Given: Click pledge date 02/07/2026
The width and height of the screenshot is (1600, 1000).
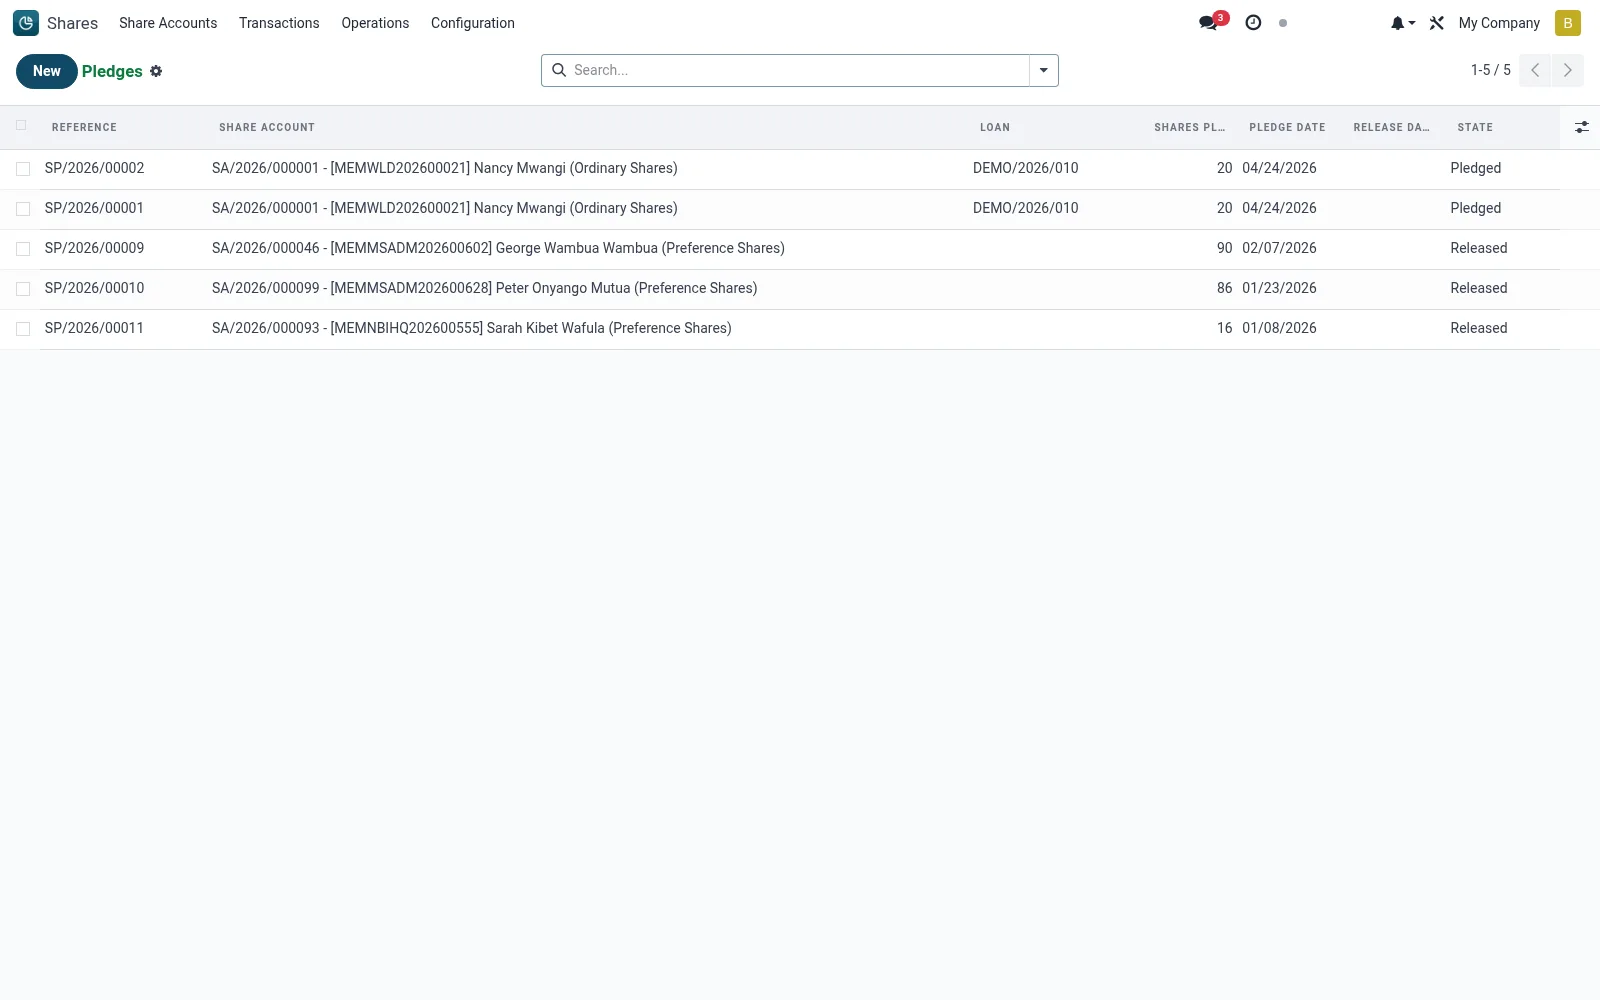Looking at the screenshot, I should [1279, 248].
